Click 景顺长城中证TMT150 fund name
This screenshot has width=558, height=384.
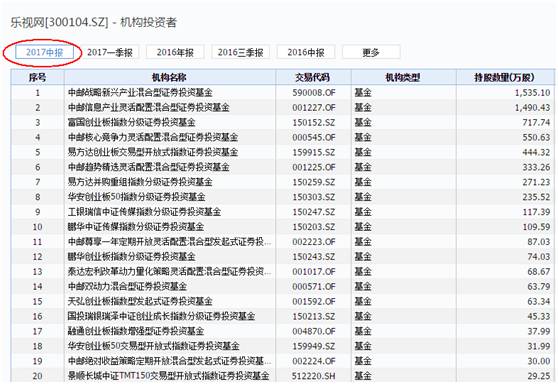169,376
